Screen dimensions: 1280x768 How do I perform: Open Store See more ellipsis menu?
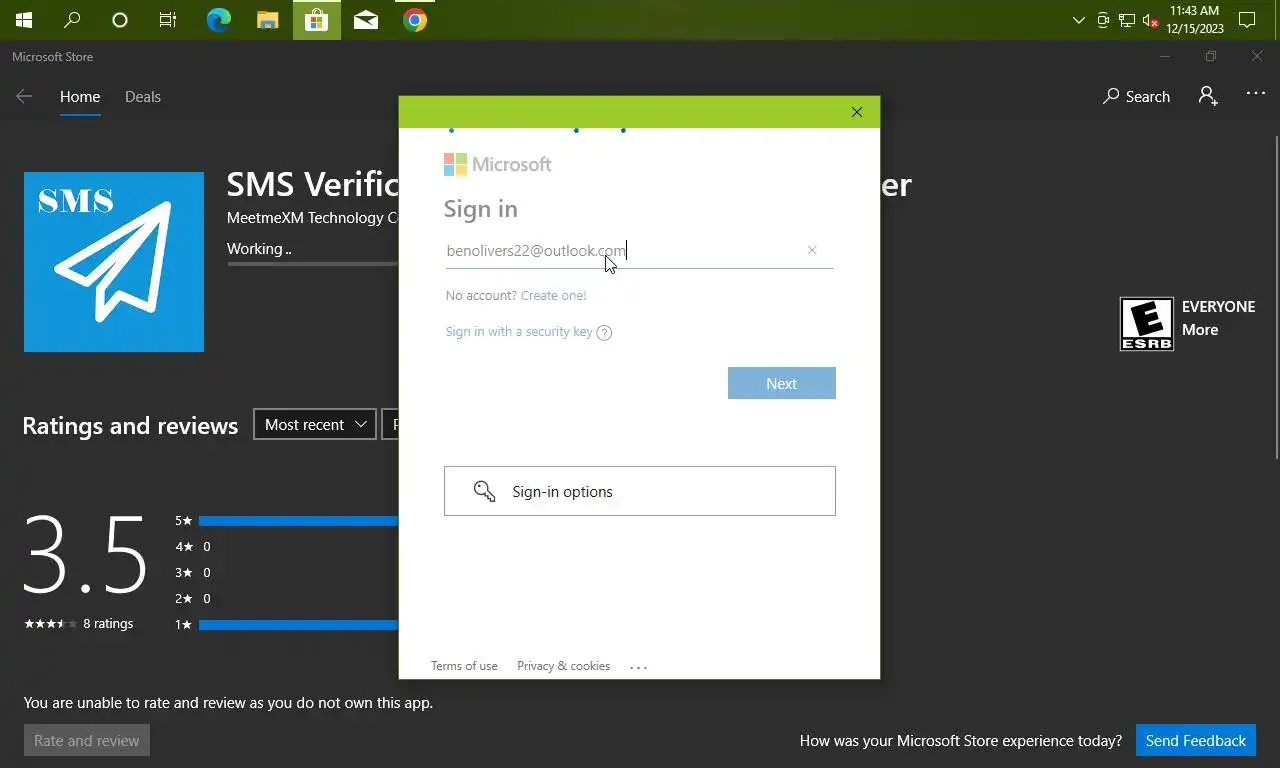point(1256,94)
